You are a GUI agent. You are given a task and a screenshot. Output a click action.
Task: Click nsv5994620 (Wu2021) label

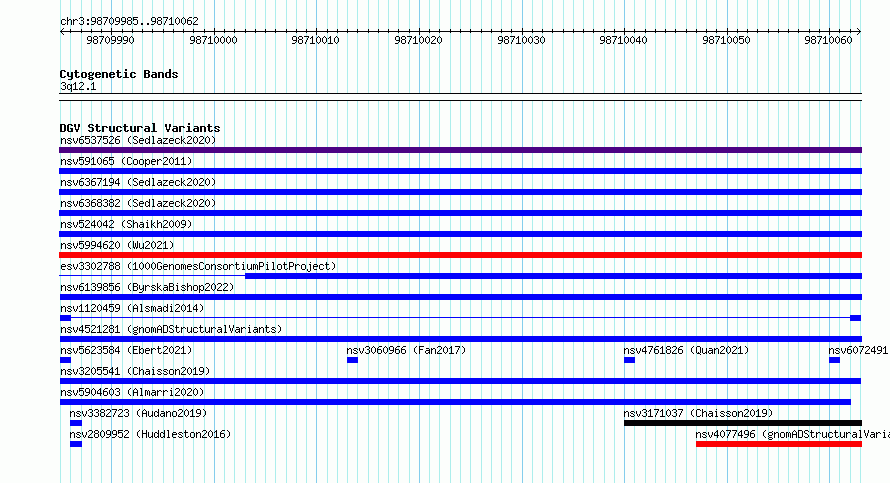coord(117,245)
